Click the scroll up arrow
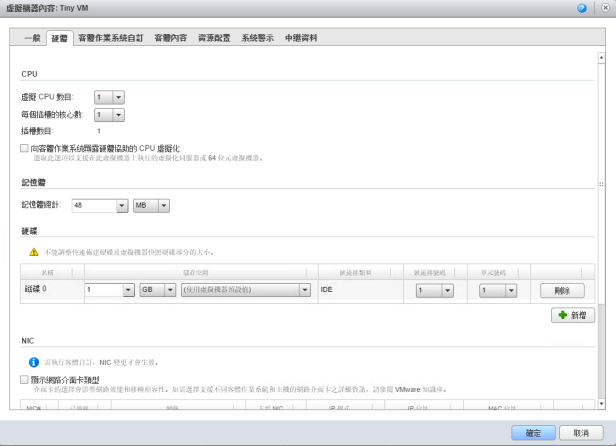 click(x=601, y=58)
